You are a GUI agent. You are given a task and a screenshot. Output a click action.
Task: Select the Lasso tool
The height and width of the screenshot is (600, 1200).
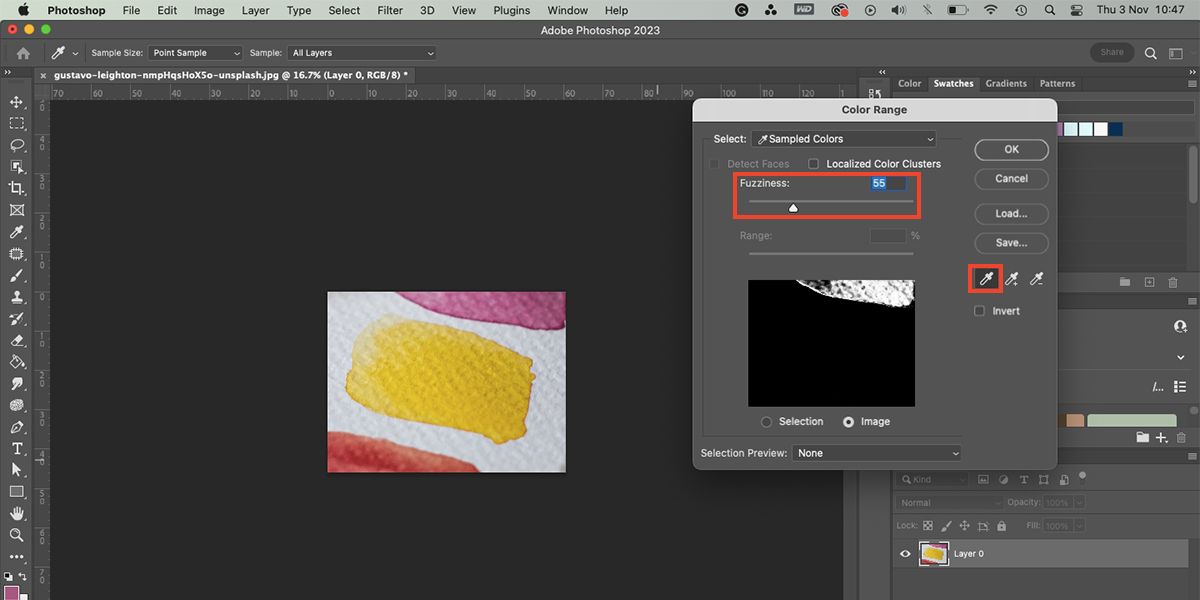(17, 145)
